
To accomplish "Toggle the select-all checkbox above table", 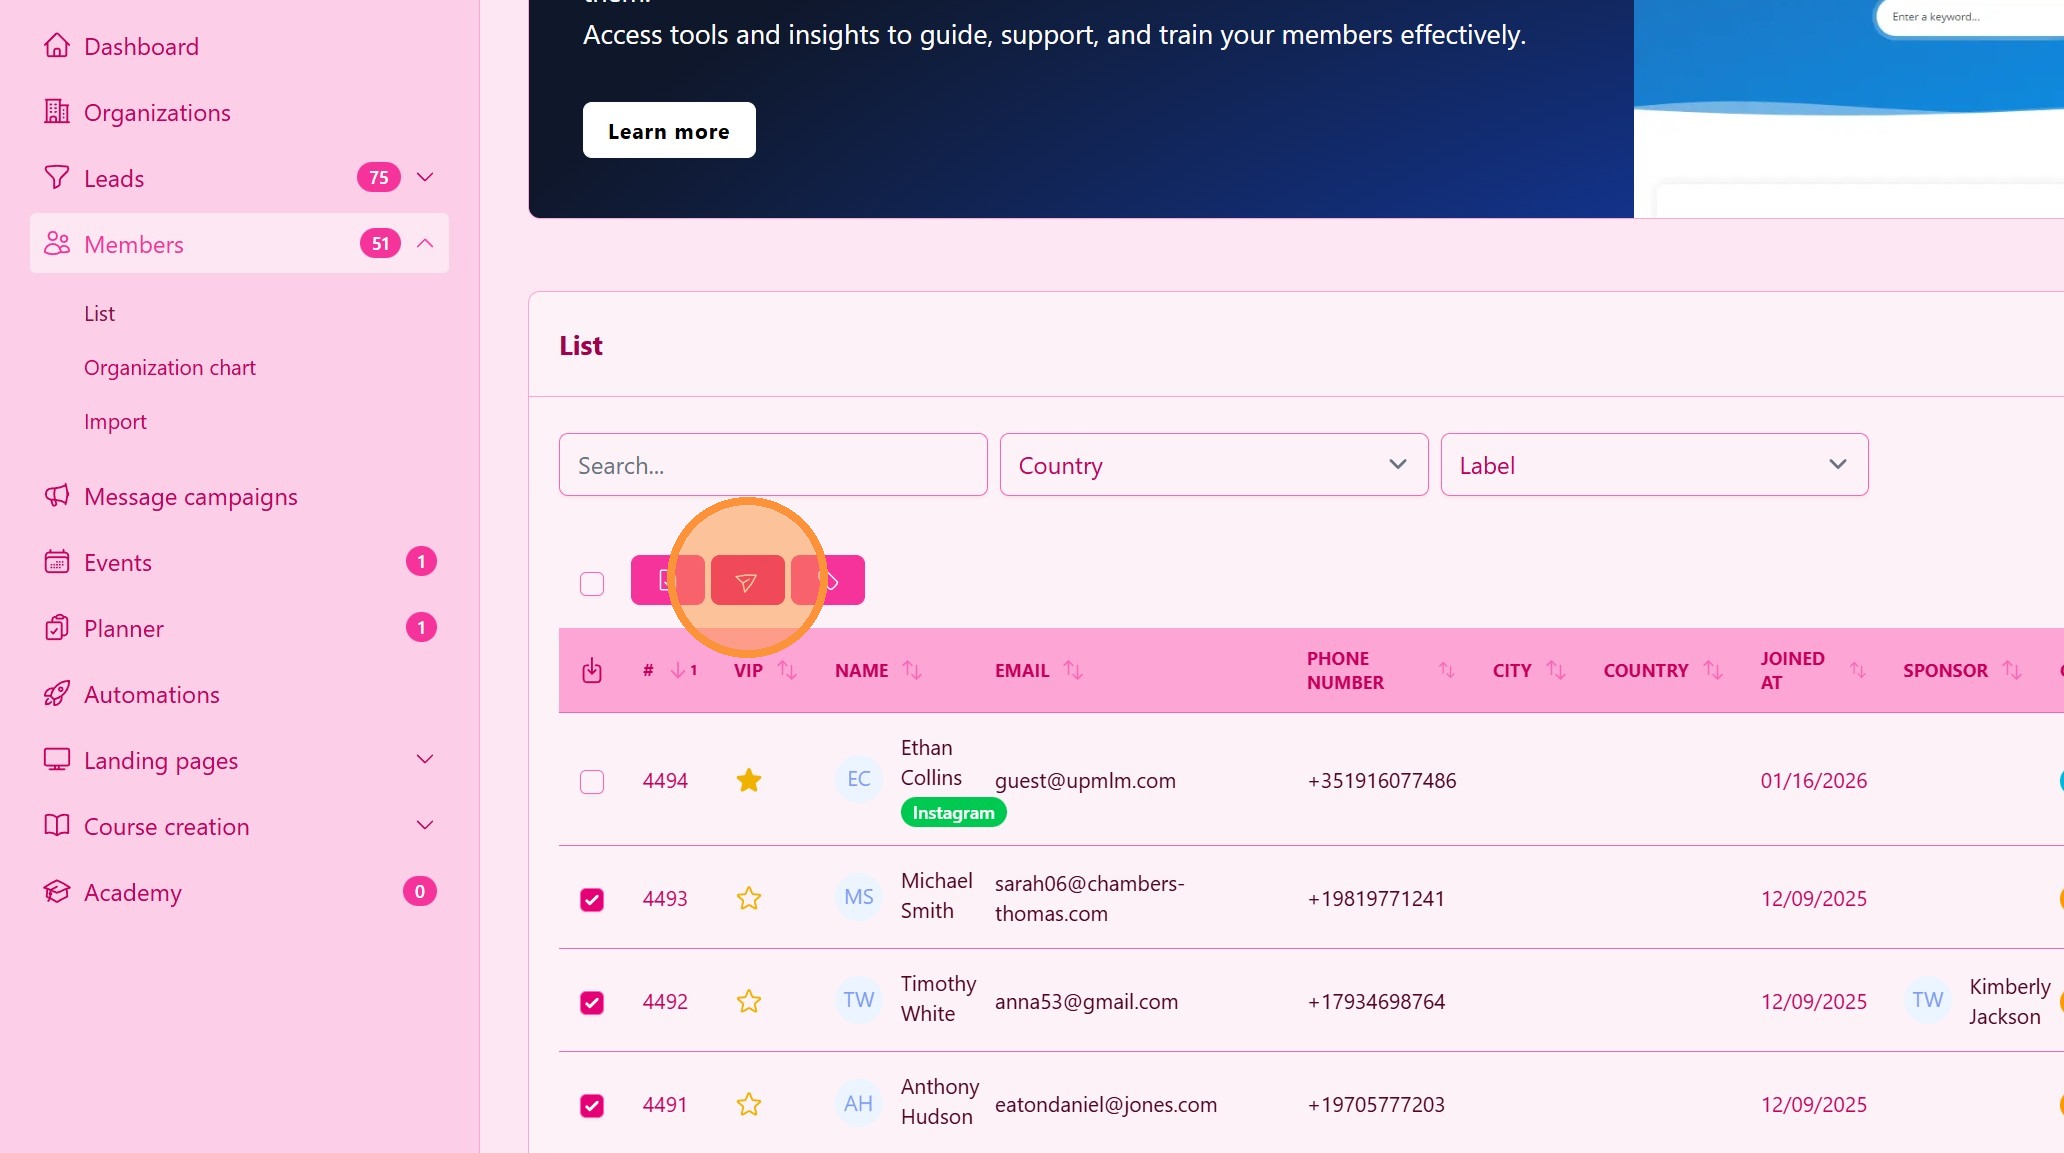I will click(x=592, y=583).
